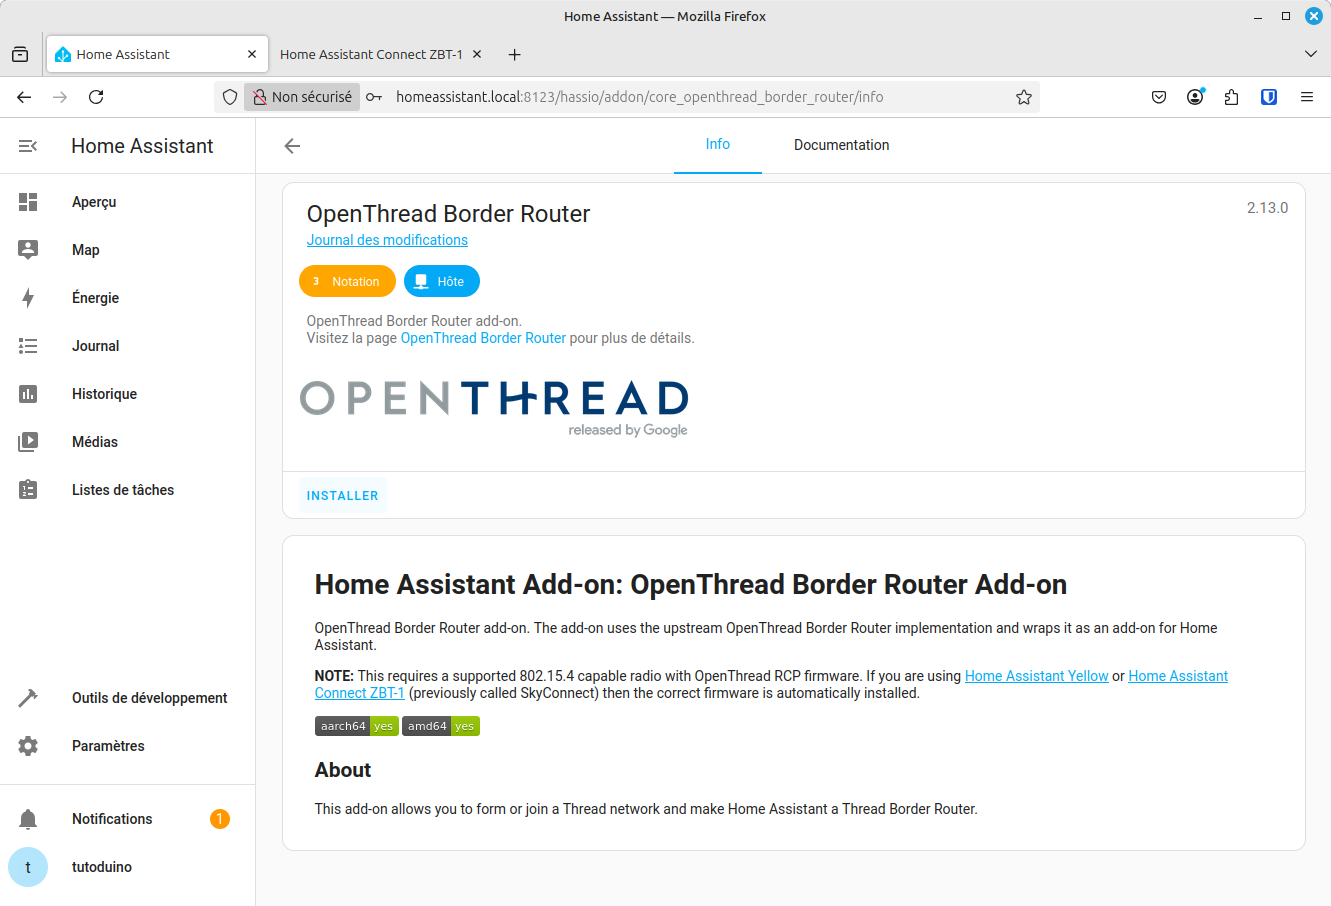Open the Historique panel
This screenshot has width=1331, height=906.
pyautogui.click(x=104, y=393)
